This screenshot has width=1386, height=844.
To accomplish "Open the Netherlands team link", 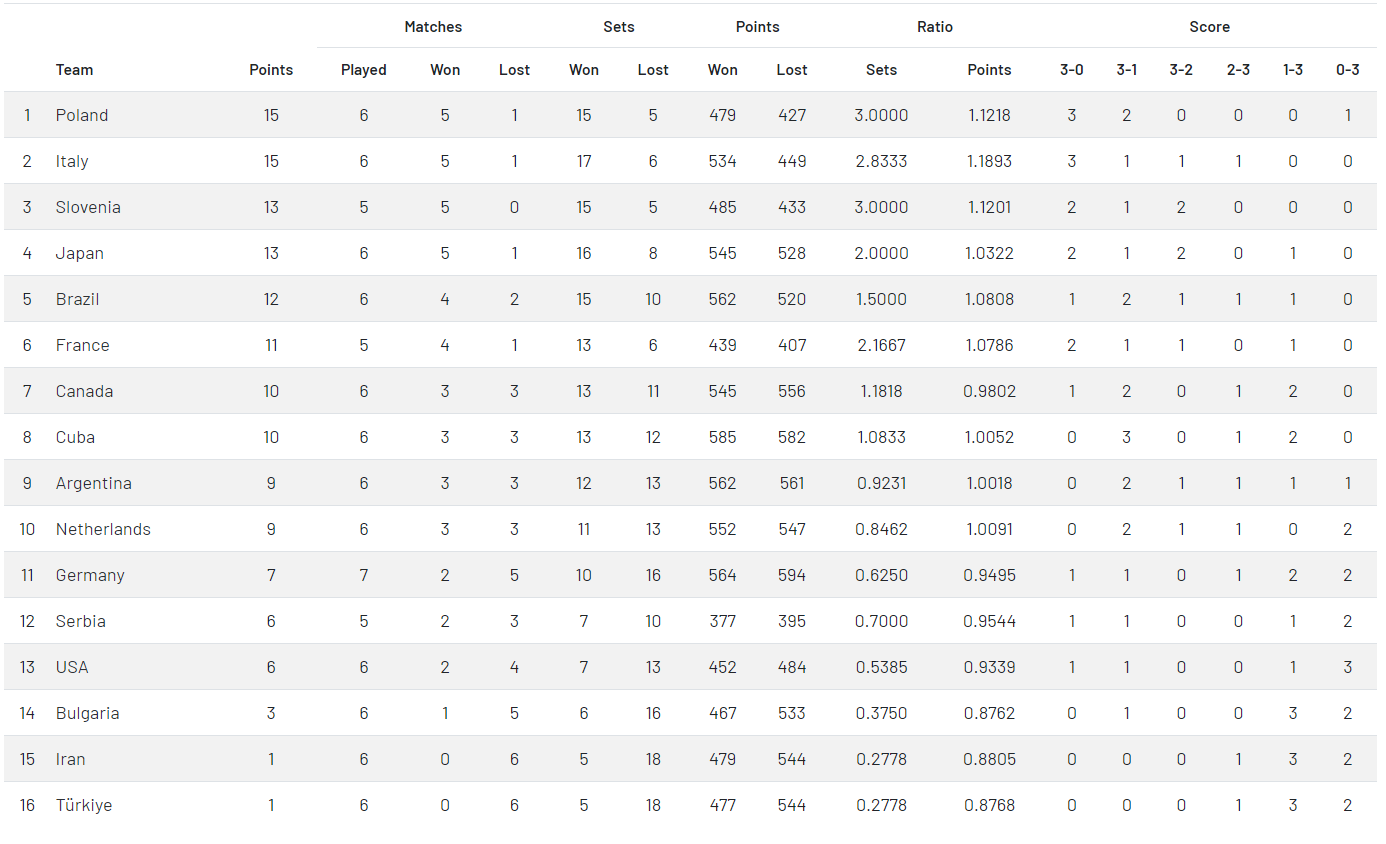I will (x=103, y=529).
